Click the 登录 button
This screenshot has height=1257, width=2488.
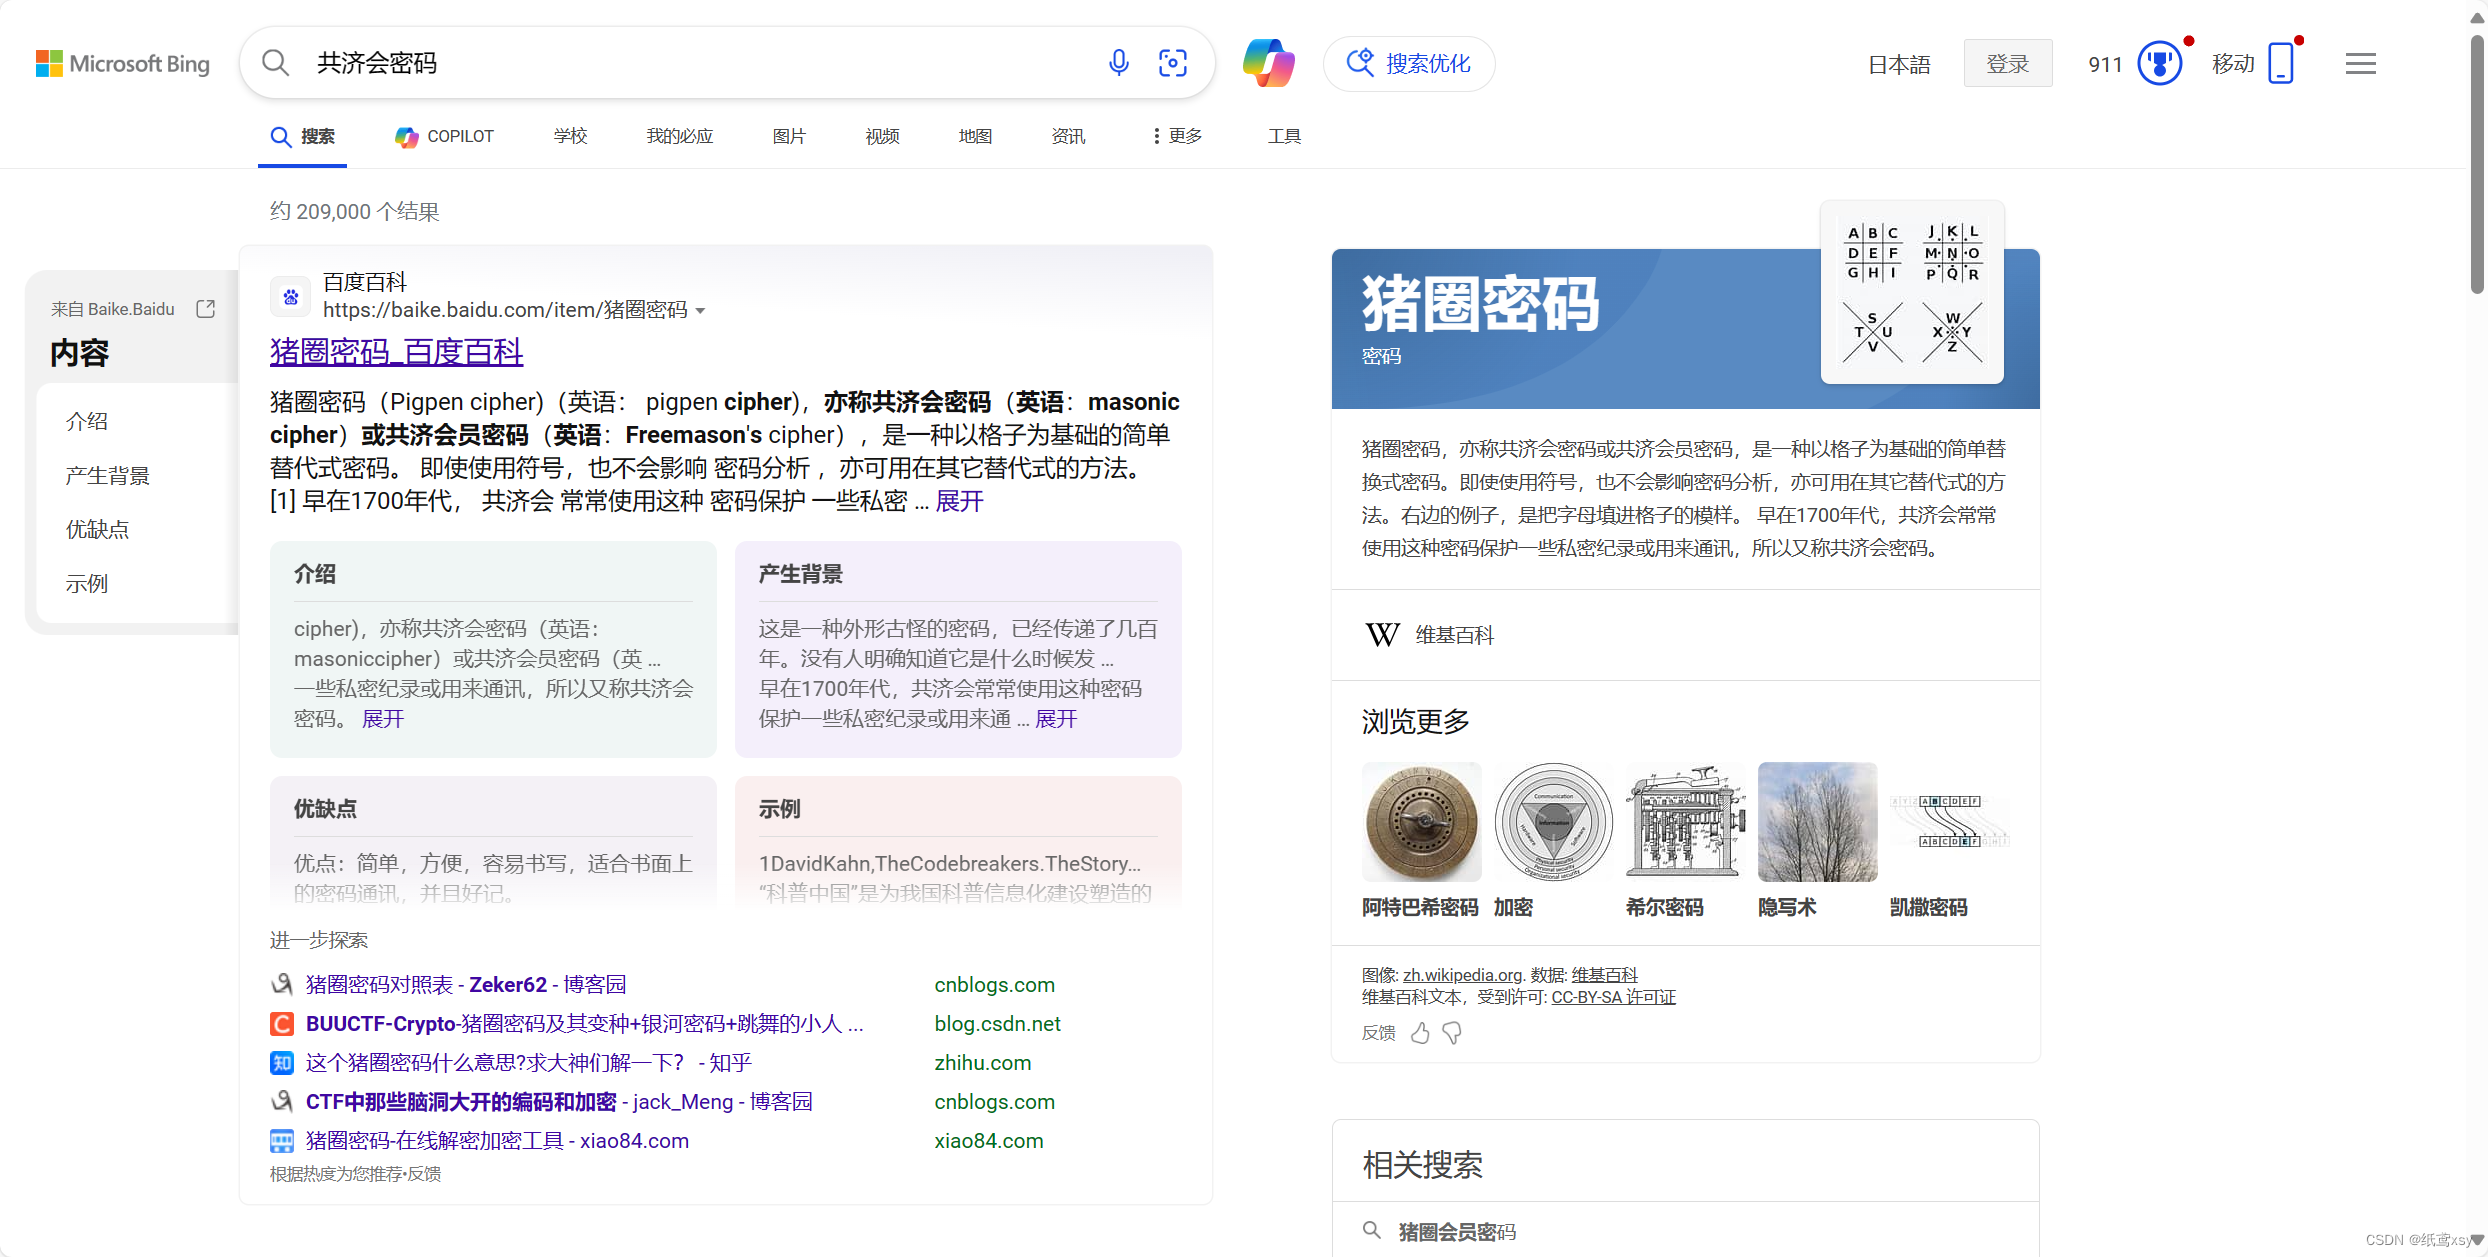(x=2007, y=64)
